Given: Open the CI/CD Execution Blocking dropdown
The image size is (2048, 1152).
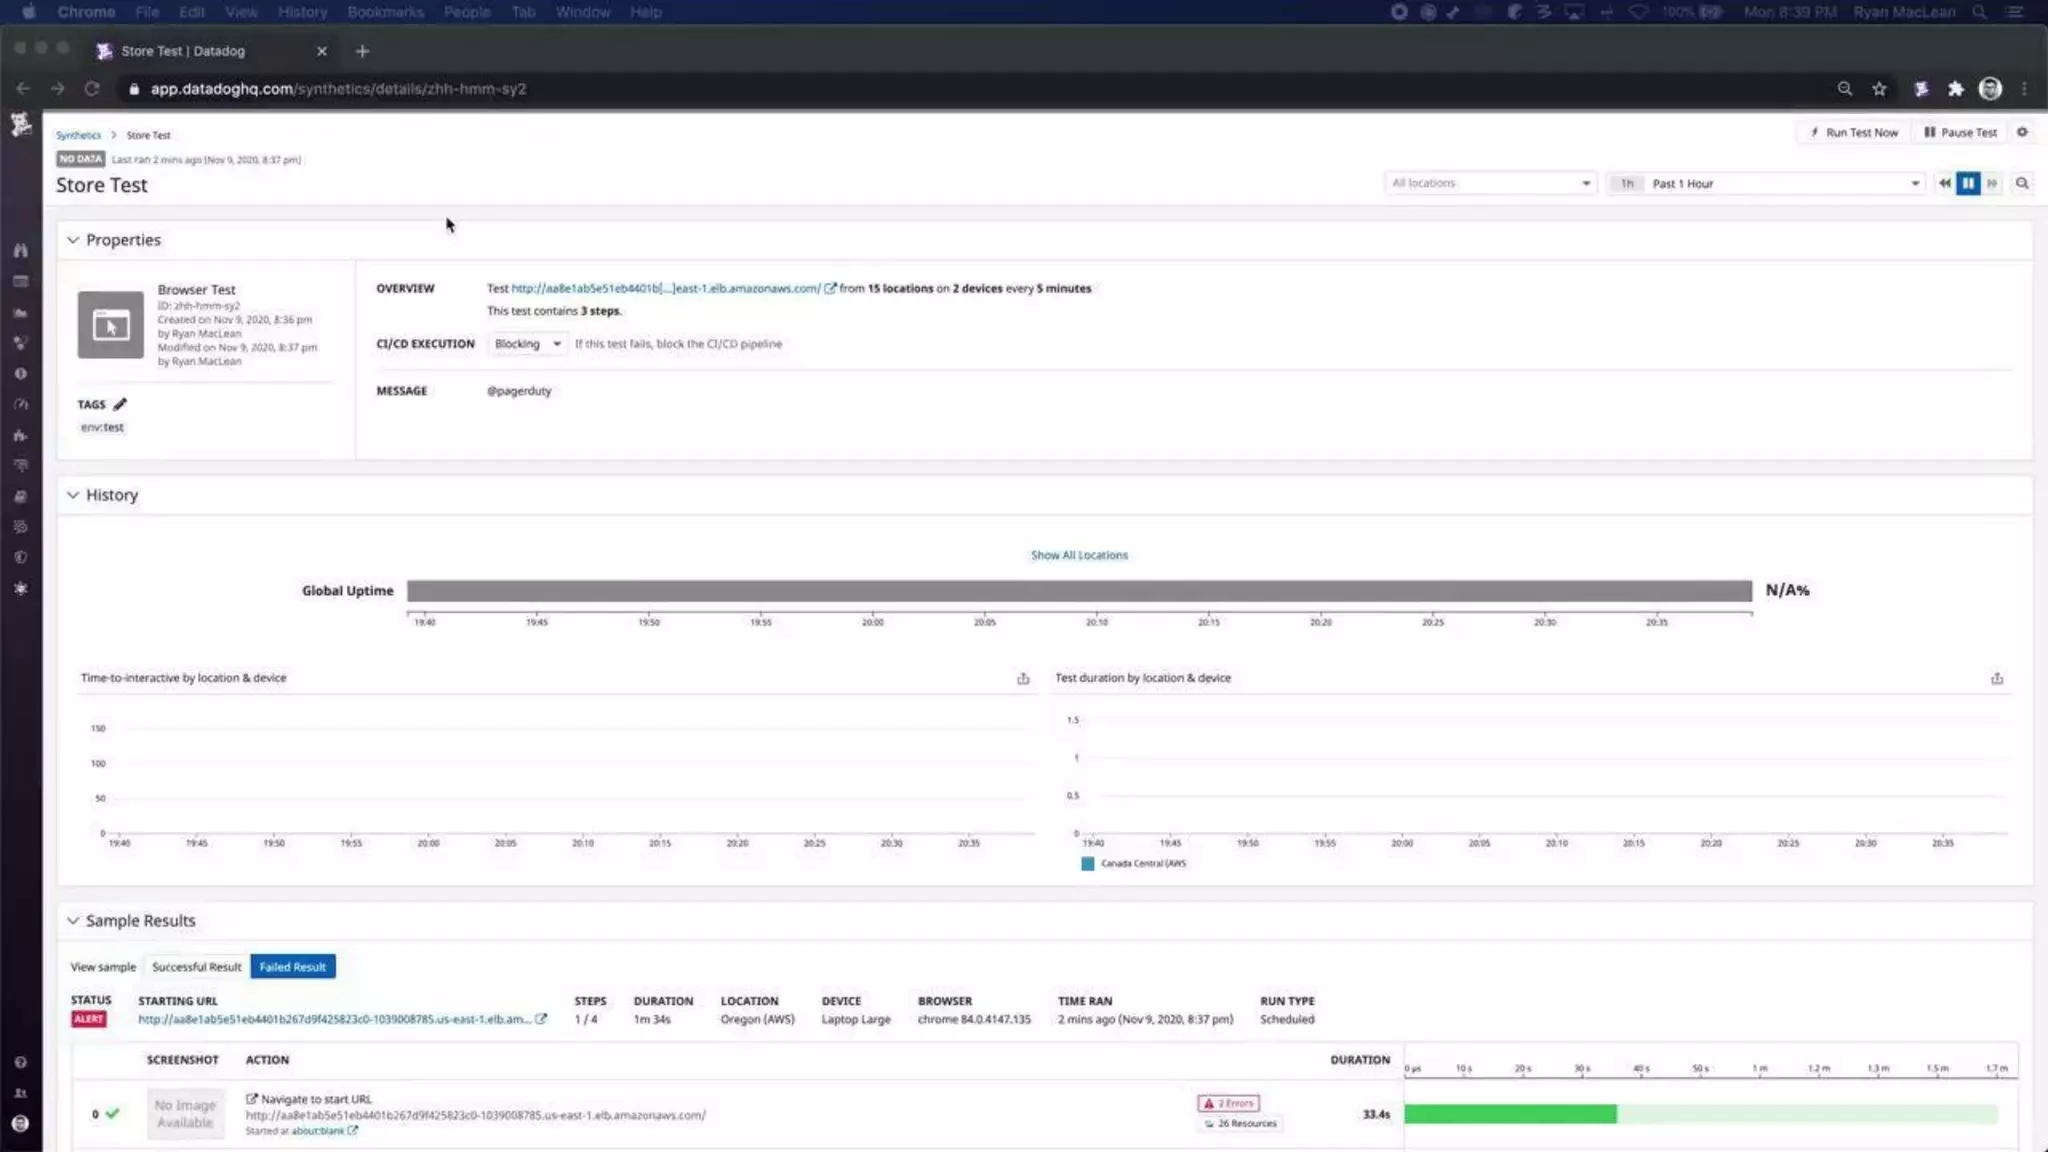Looking at the screenshot, I should (527, 344).
